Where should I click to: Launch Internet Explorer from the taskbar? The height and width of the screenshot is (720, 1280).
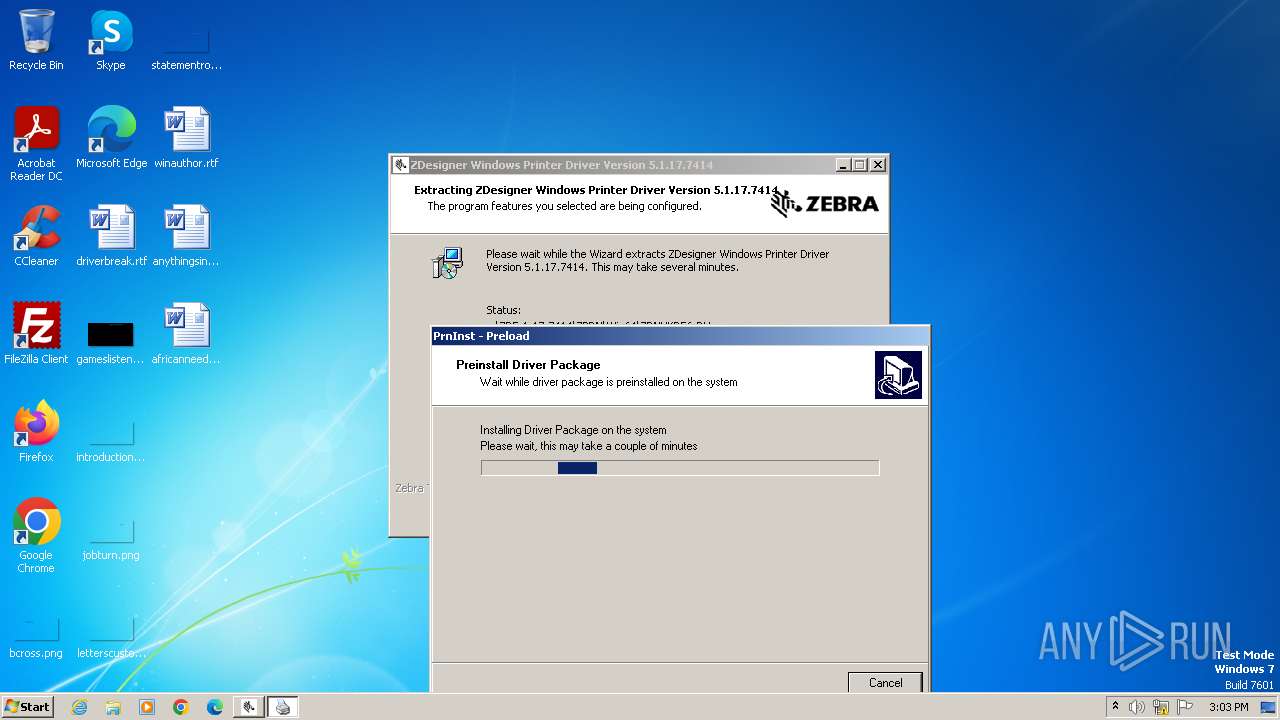pos(79,707)
